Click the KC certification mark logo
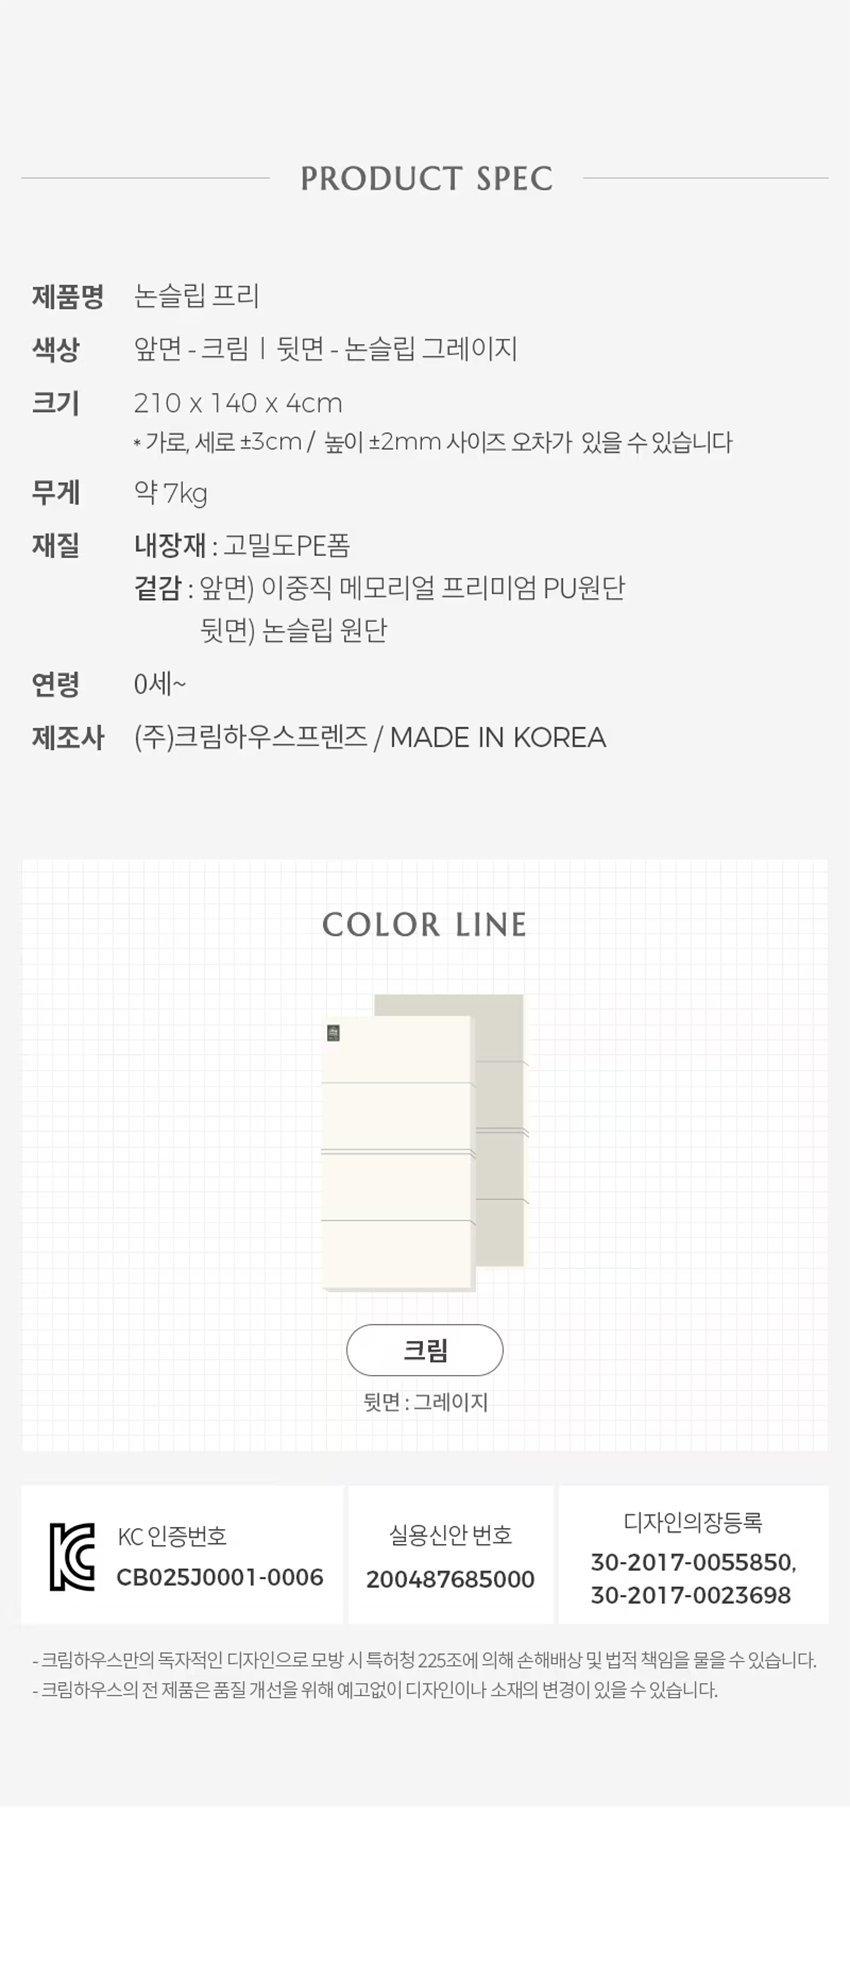The height and width of the screenshot is (1966, 850). (72, 1557)
